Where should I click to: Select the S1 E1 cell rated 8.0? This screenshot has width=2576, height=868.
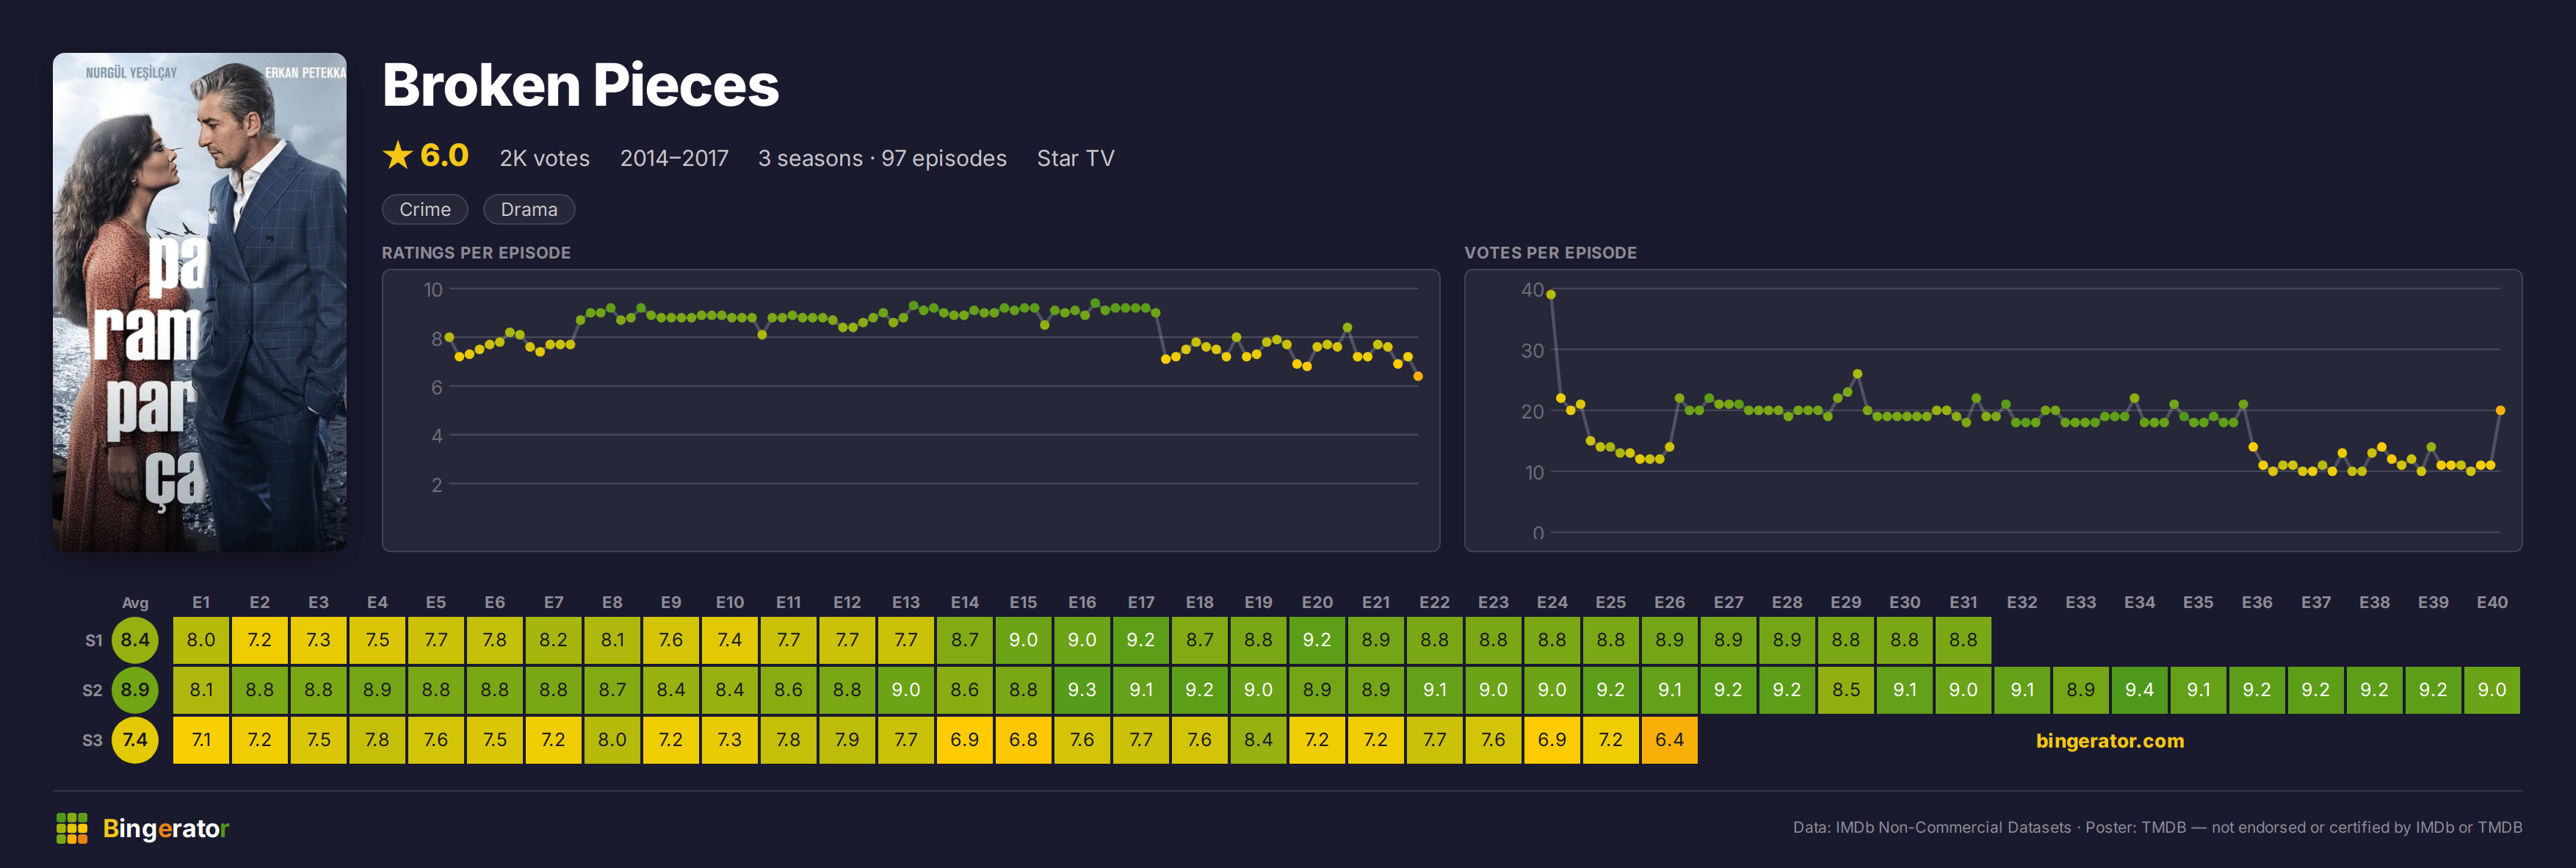[x=201, y=640]
